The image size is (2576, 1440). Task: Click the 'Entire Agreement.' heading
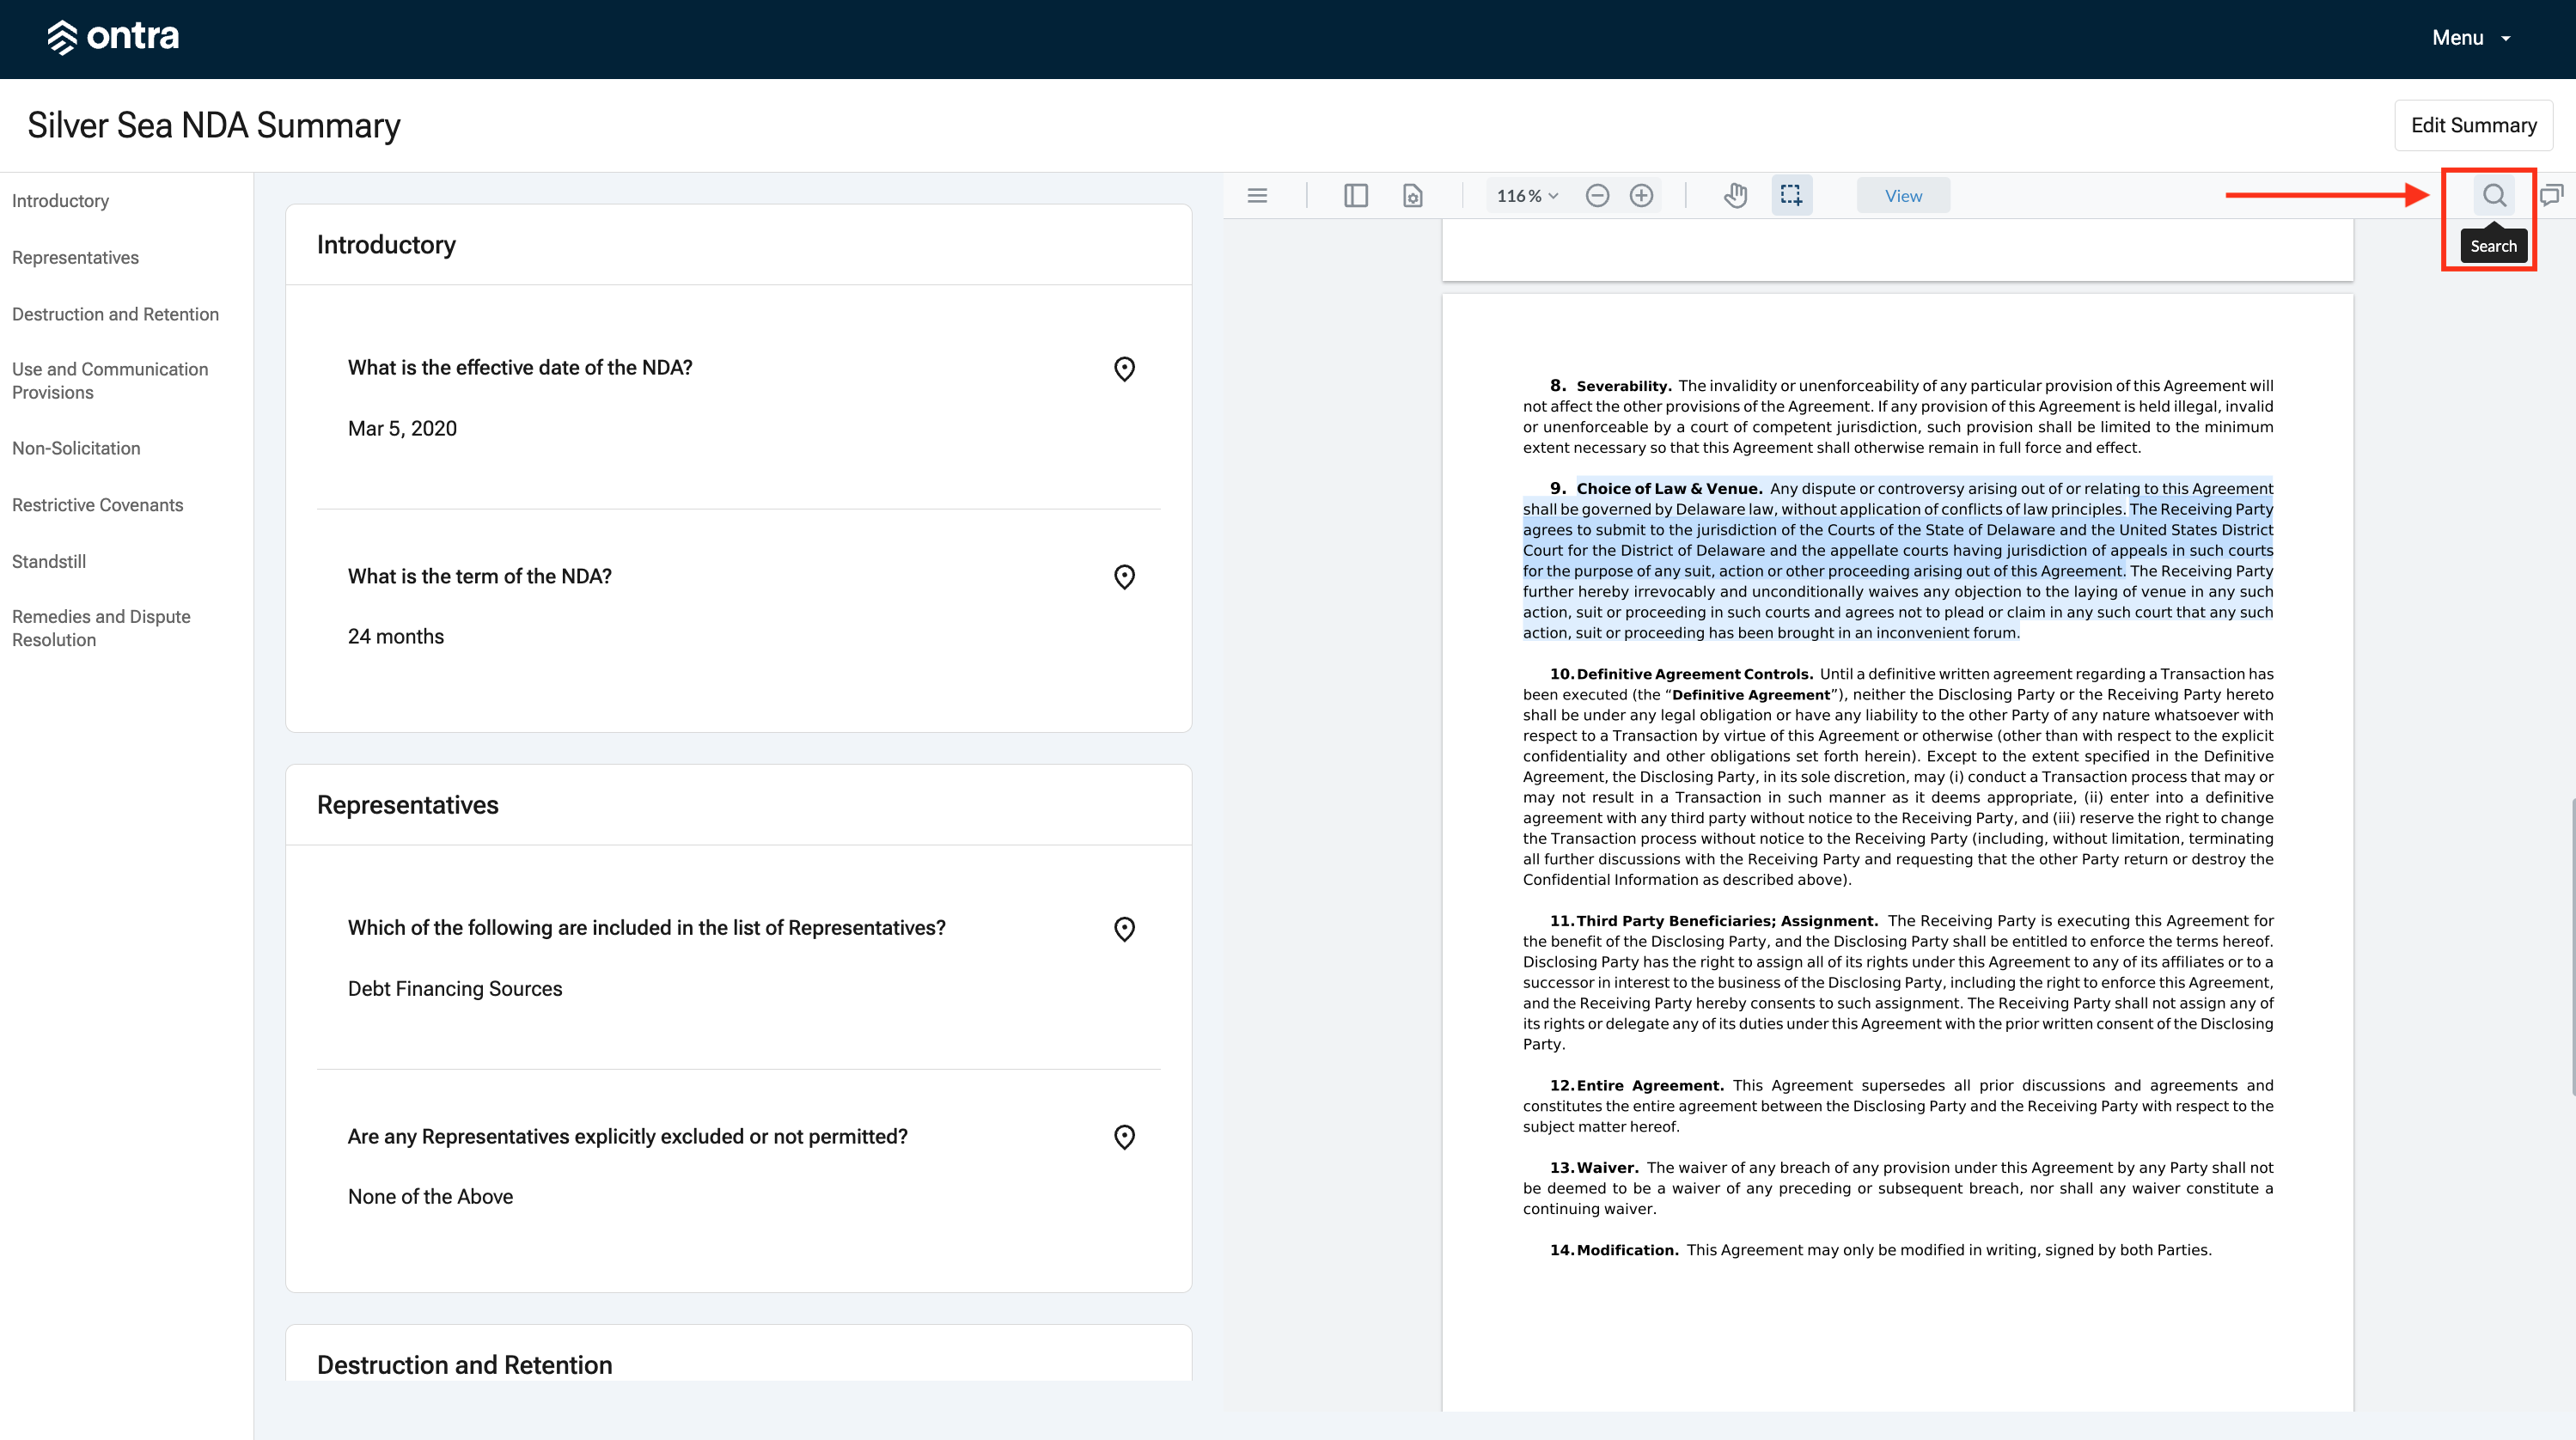1650,1086
